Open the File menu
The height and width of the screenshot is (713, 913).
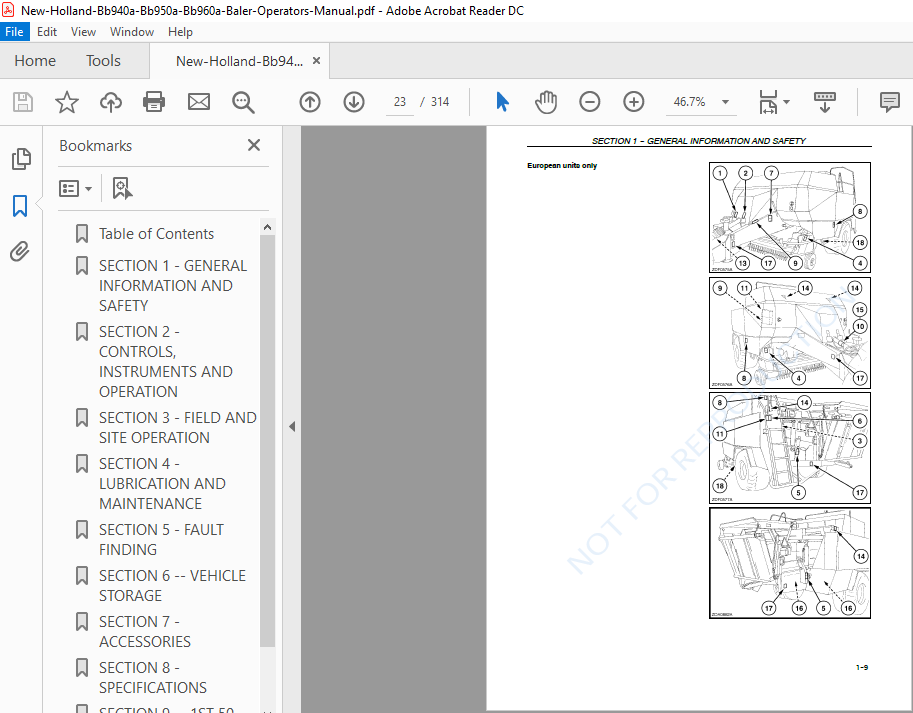pyautogui.click(x=14, y=31)
